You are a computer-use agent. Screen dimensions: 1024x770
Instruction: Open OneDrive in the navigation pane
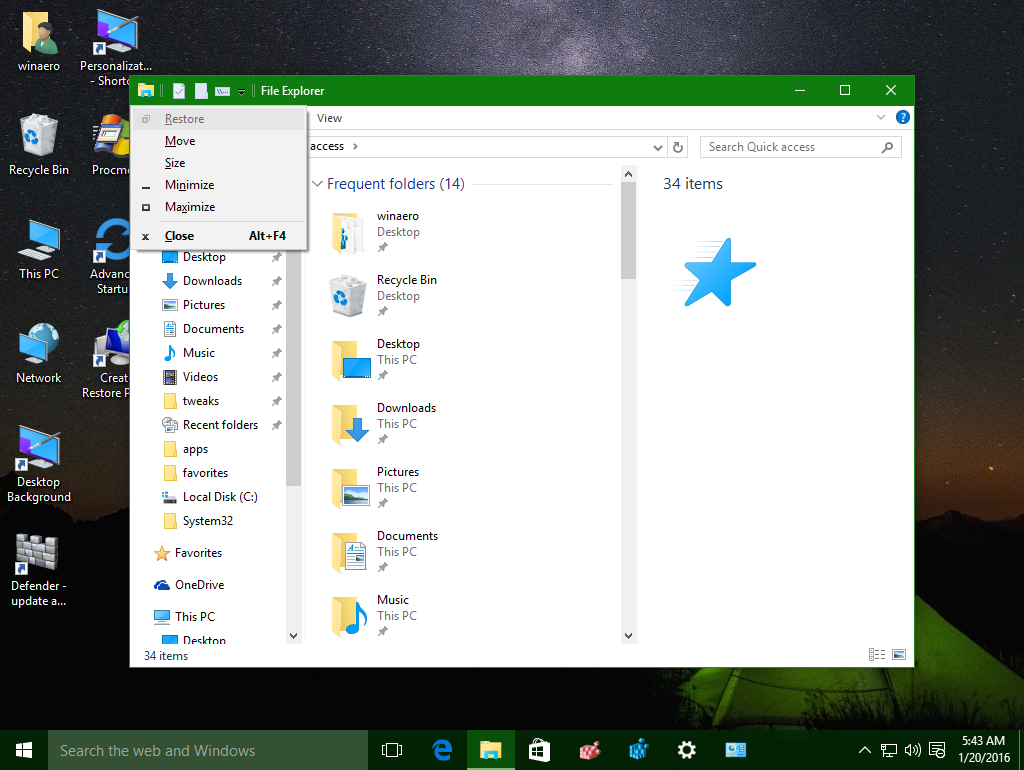pos(199,584)
